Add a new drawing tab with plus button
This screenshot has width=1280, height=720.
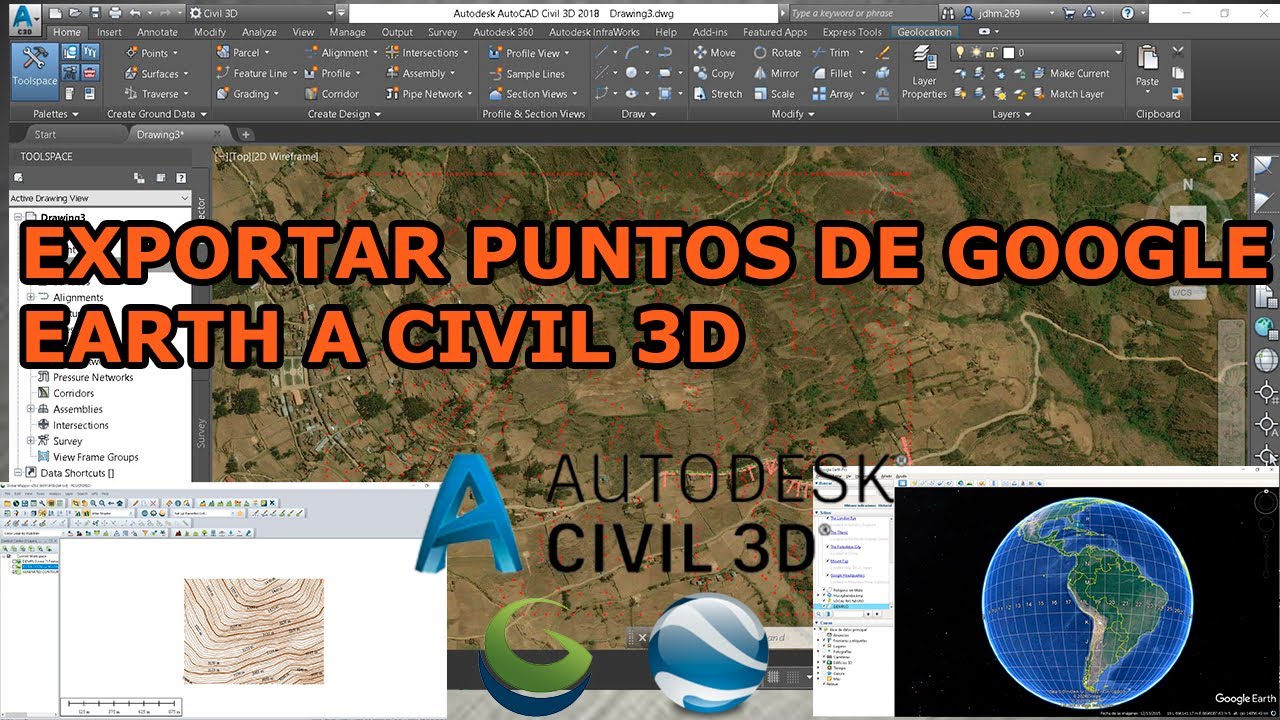pyautogui.click(x=246, y=134)
